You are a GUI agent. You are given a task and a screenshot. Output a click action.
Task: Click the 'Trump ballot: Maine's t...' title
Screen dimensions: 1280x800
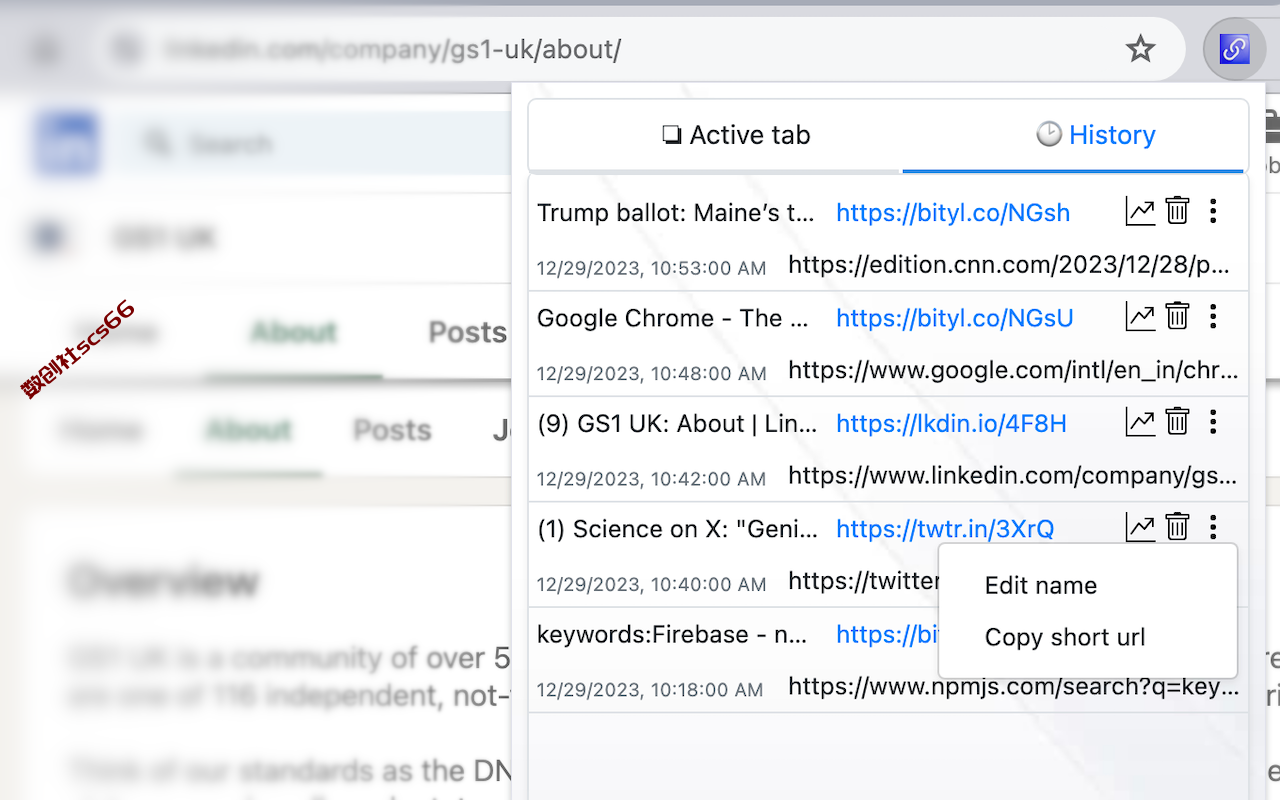[x=676, y=212]
